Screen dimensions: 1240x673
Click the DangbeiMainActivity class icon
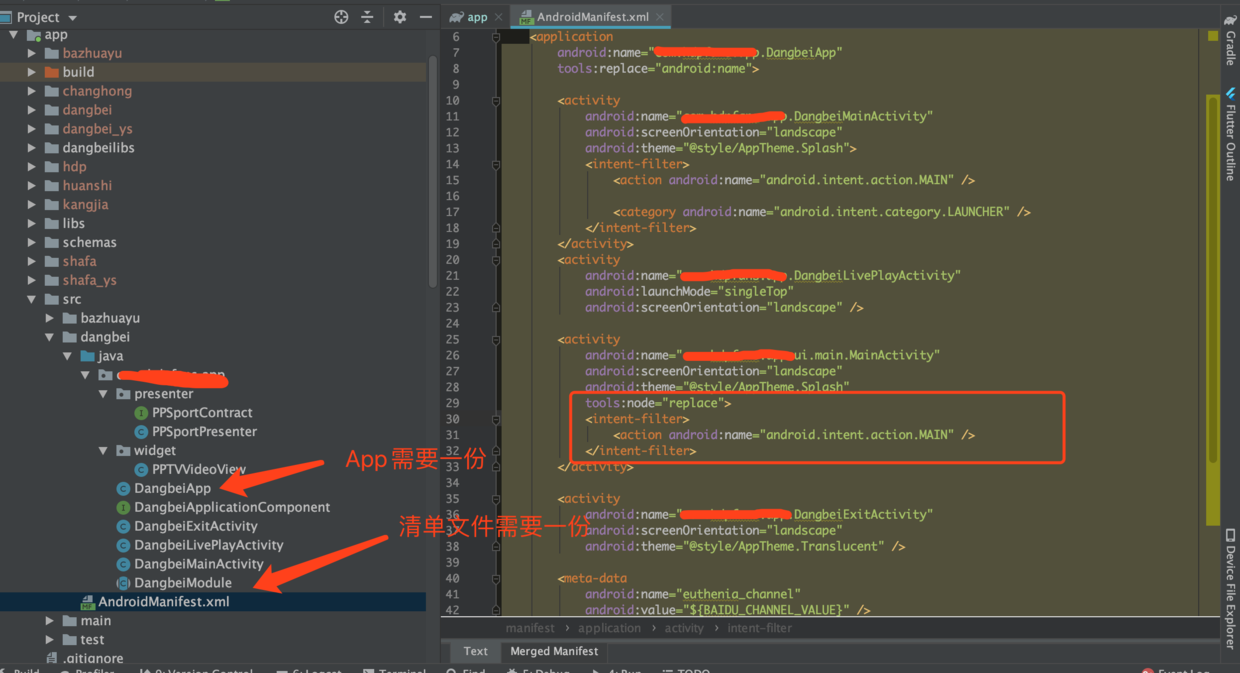click(x=123, y=565)
